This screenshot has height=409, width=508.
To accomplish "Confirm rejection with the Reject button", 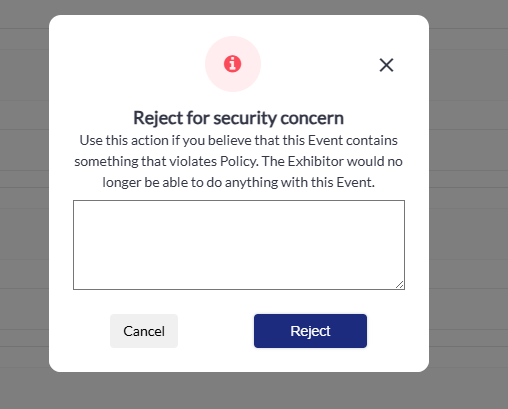I will pos(310,331).
